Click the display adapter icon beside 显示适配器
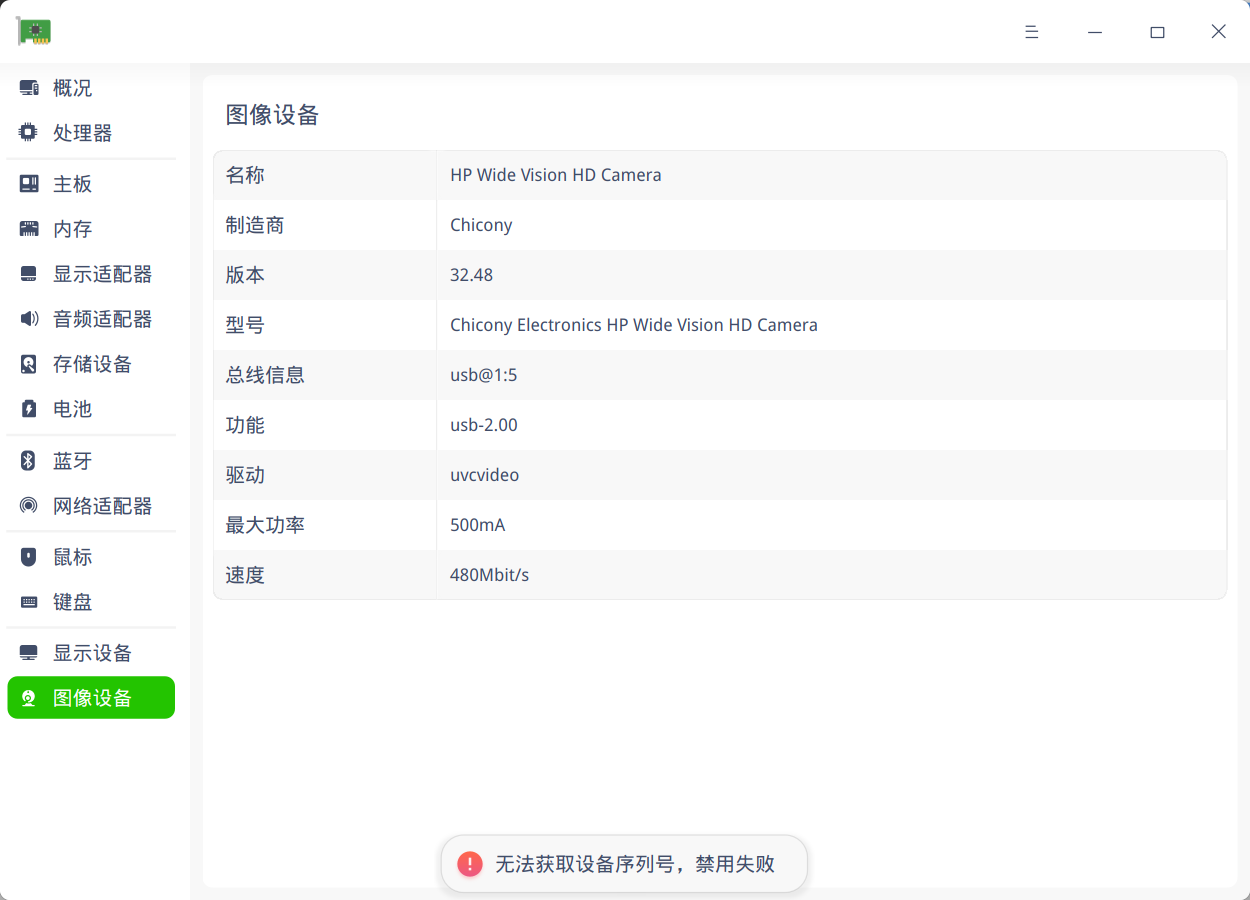 click(29, 274)
